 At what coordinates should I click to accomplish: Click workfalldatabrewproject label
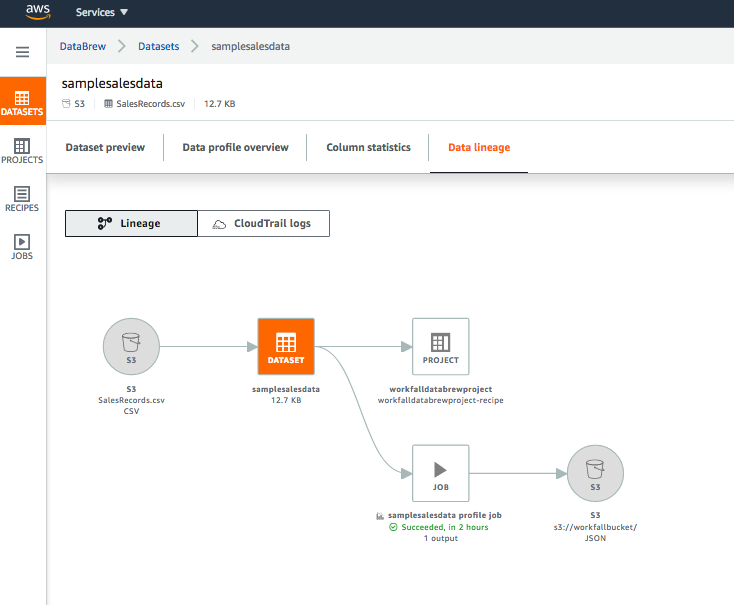440,389
